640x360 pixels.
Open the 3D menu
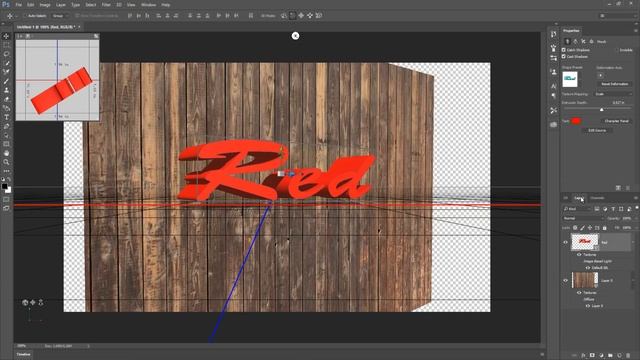click(119, 5)
